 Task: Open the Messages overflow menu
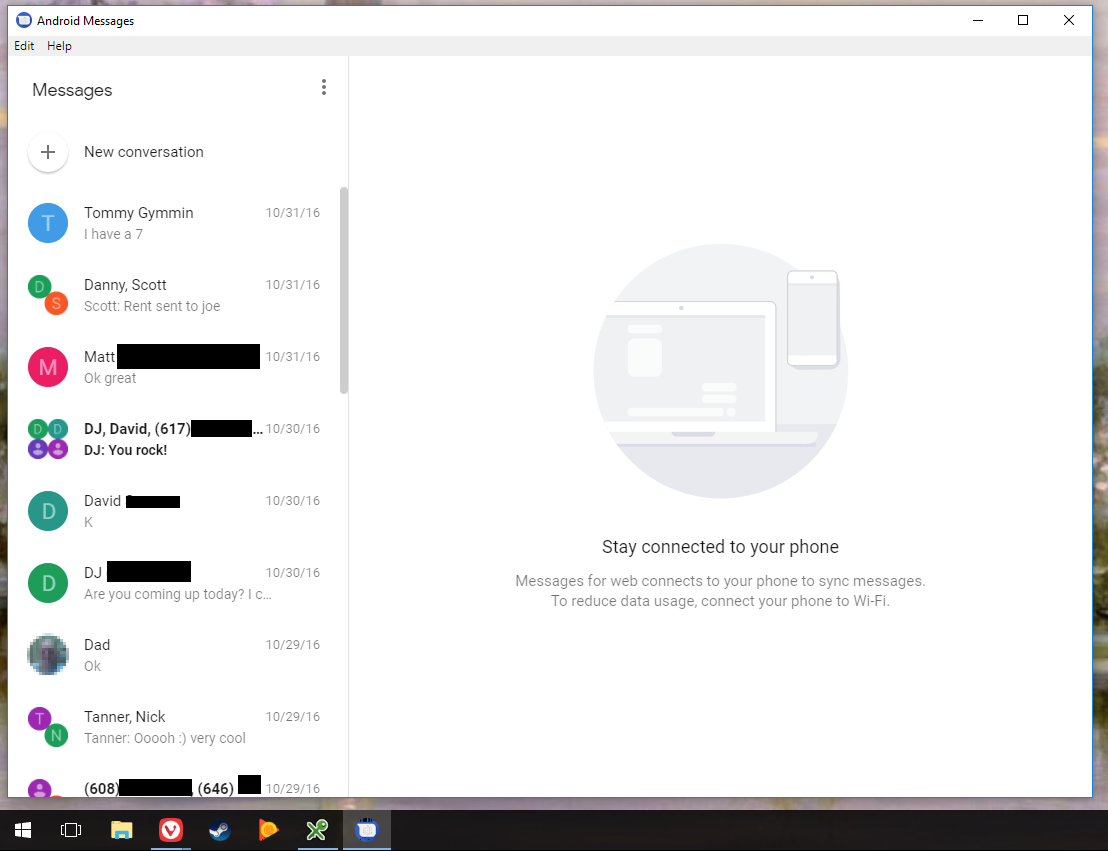(x=324, y=87)
